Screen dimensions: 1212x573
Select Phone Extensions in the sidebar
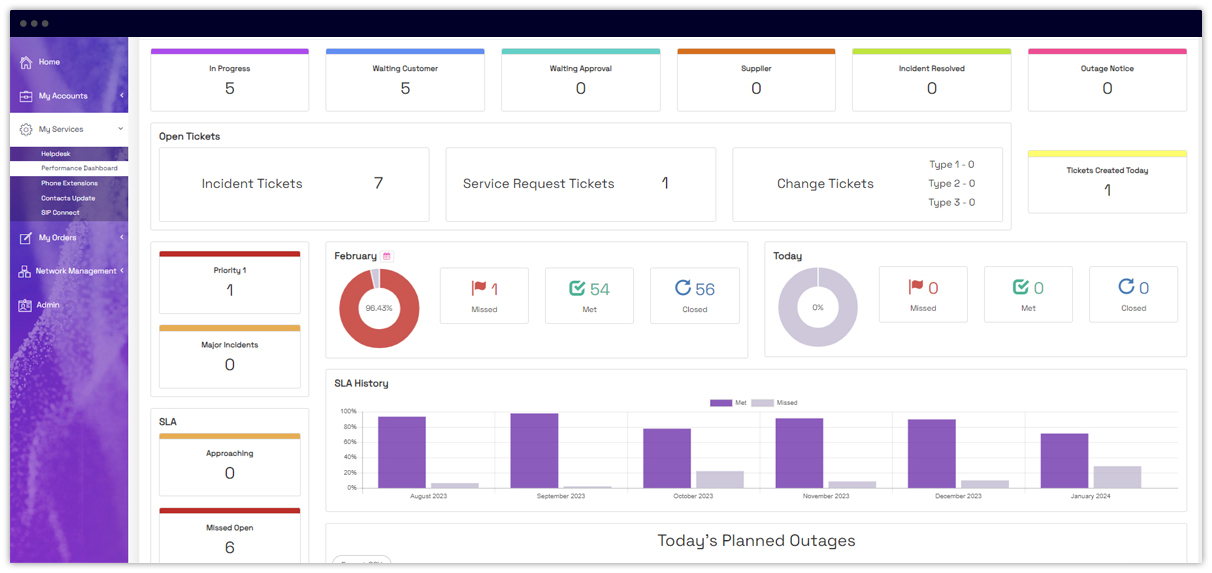69,183
